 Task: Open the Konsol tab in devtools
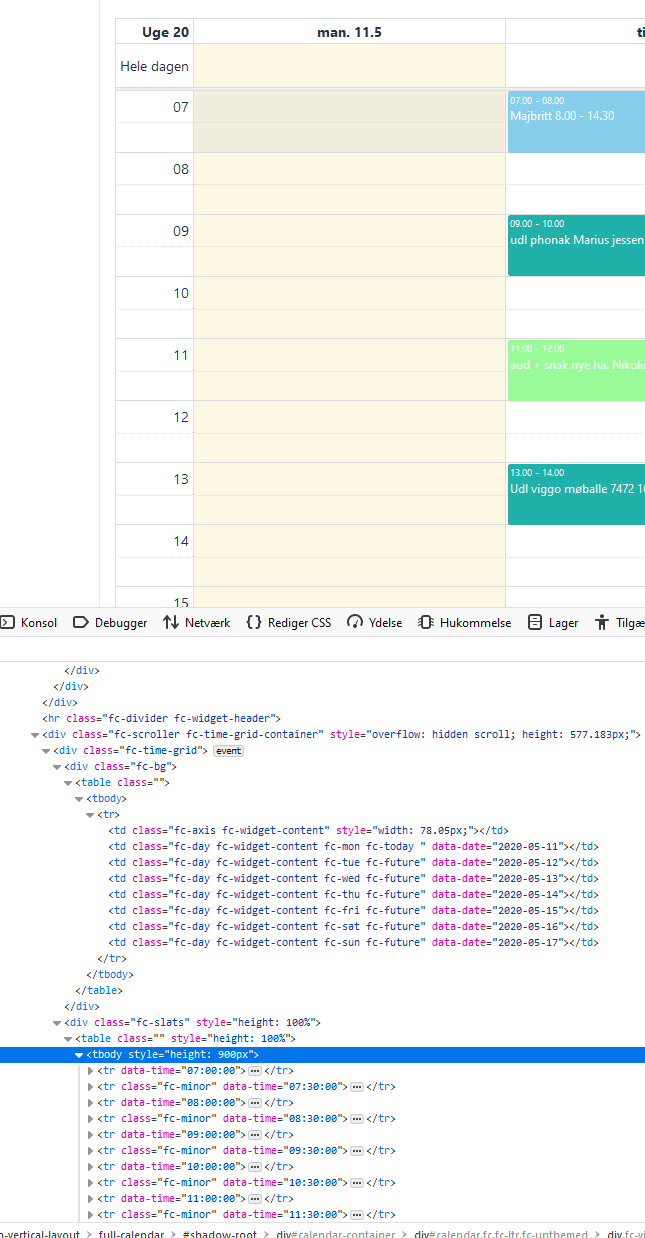click(30, 622)
